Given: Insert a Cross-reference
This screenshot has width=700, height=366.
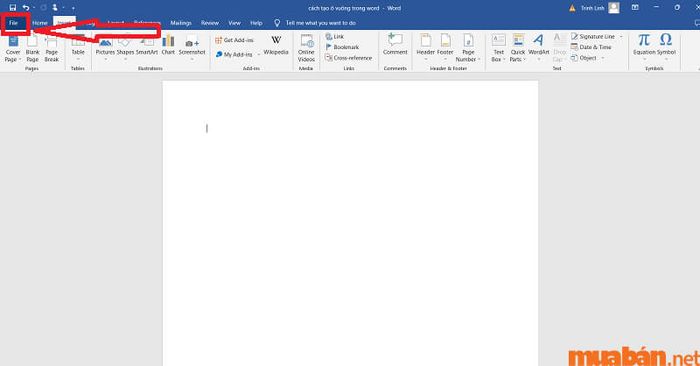Looking at the screenshot, I should pyautogui.click(x=348, y=58).
